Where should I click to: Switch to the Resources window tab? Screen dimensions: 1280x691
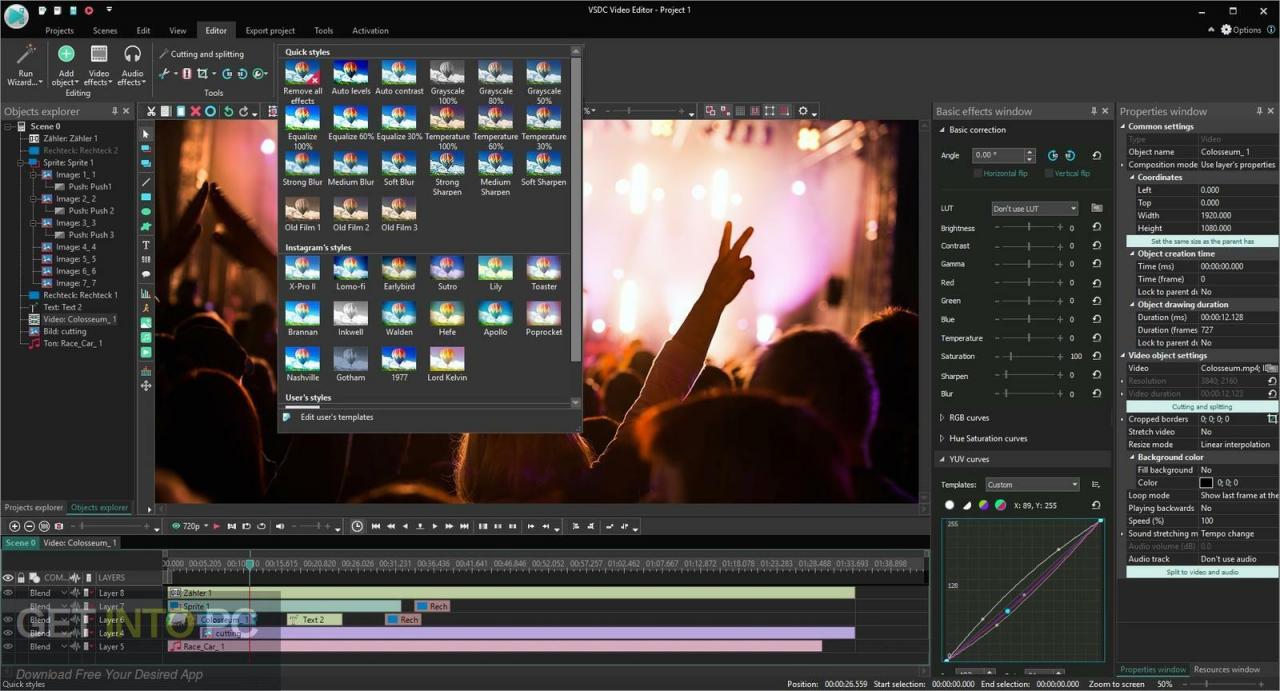(x=1226, y=669)
